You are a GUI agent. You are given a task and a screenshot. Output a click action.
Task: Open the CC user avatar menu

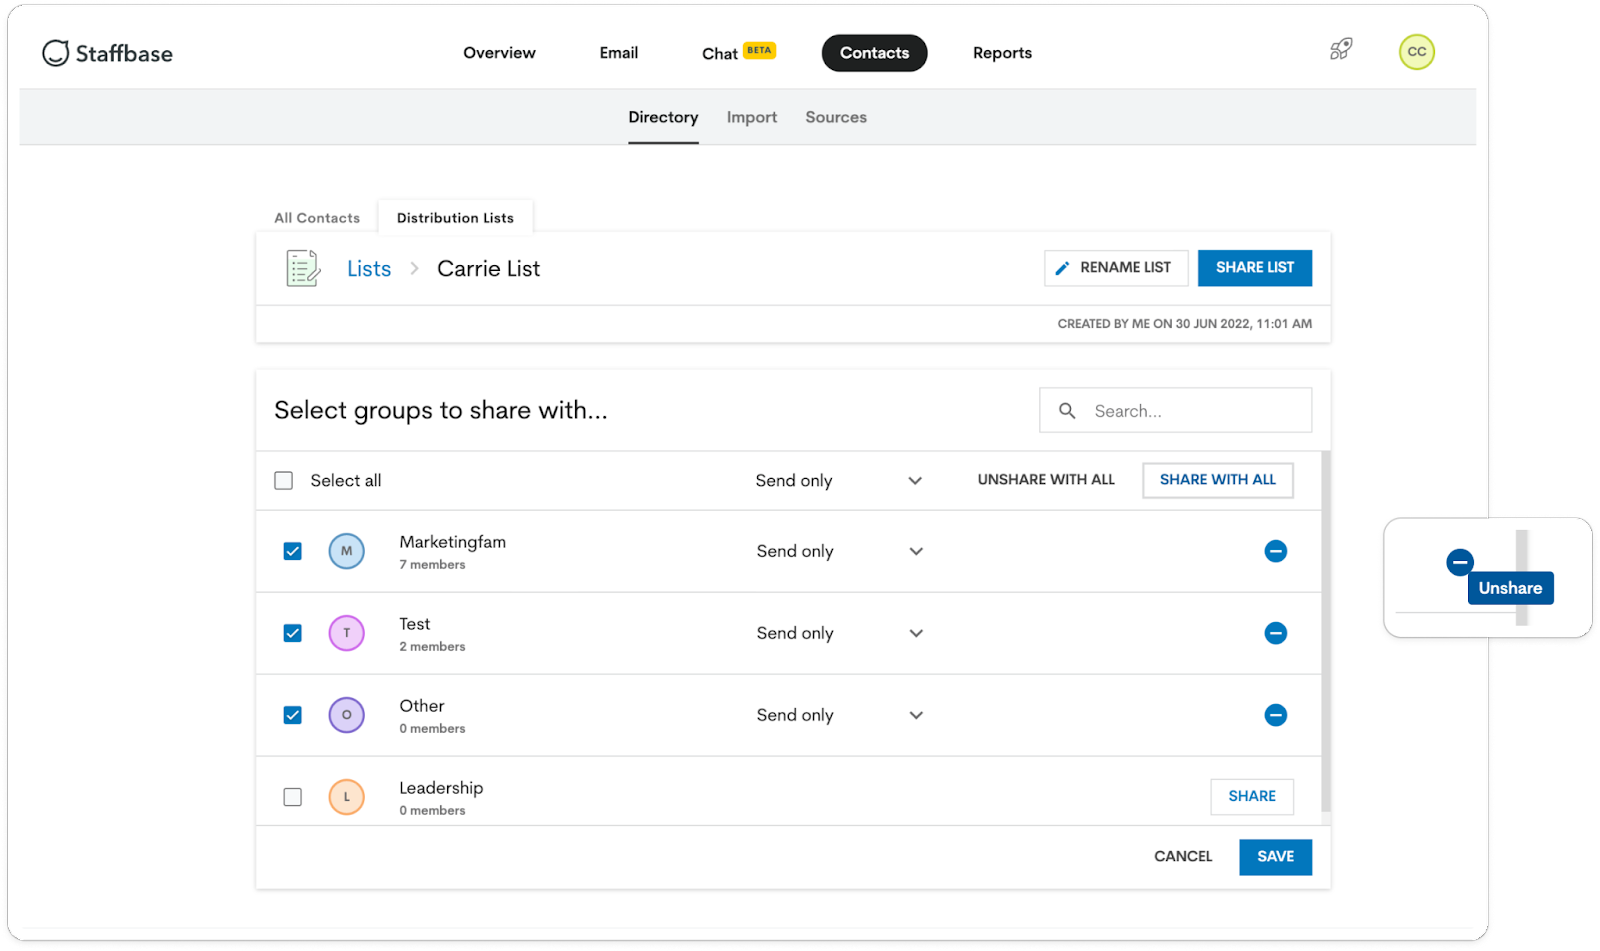click(1416, 52)
